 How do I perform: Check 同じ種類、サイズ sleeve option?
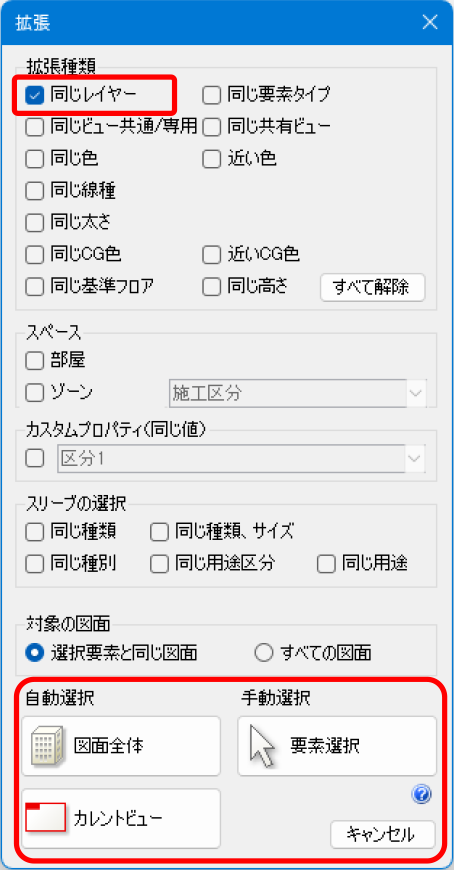[160, 533]
